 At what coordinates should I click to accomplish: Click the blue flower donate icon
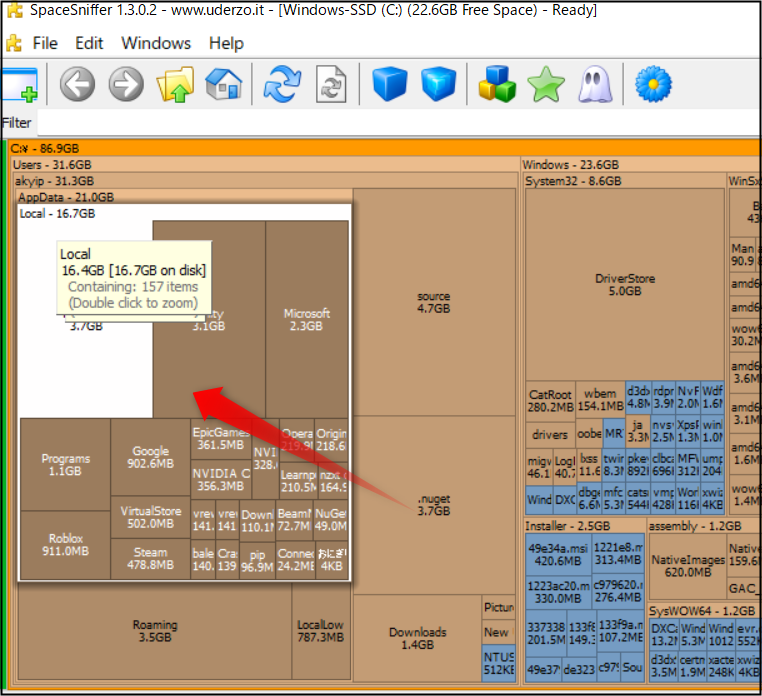[x=653, y=84]
